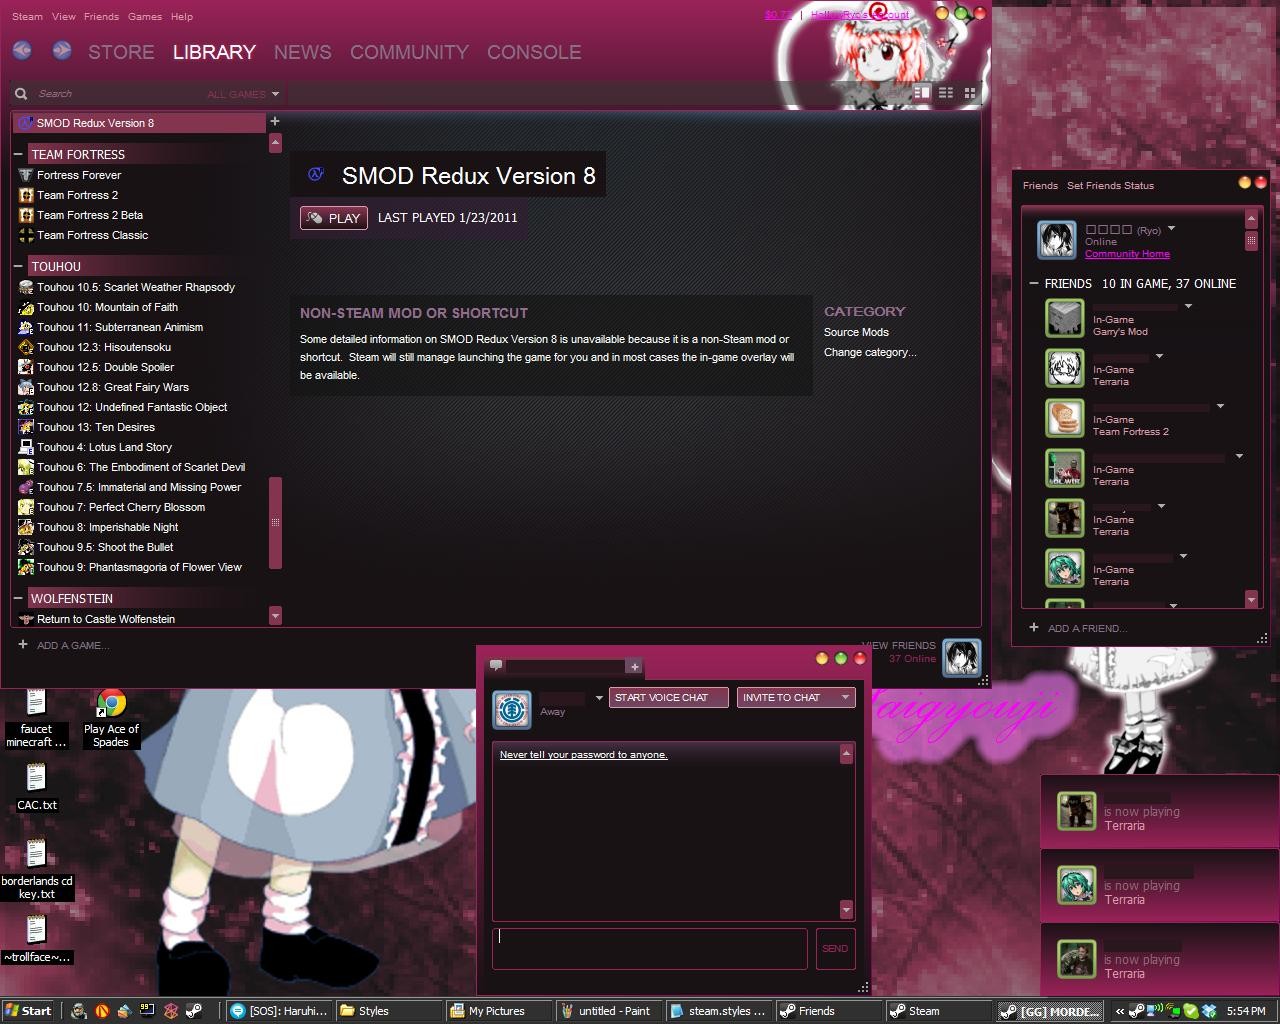Play SMOD Redux Version 8
The image size is (1280, 1024).
click(334, 218)
